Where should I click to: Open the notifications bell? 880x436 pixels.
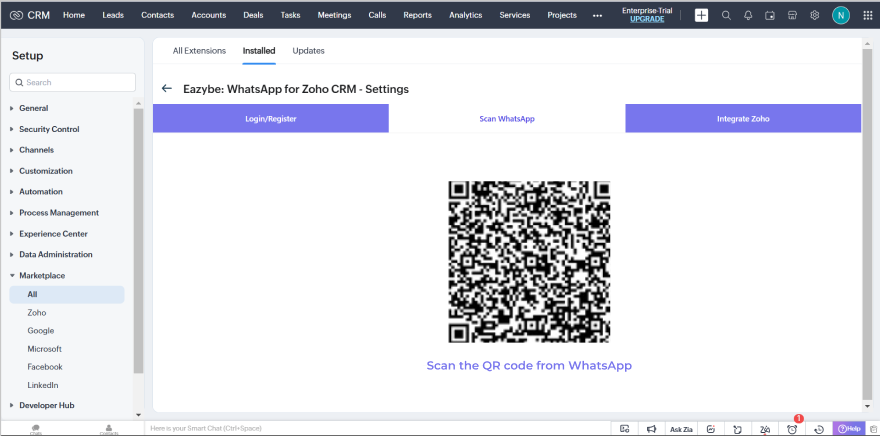(x=748, y=15)
